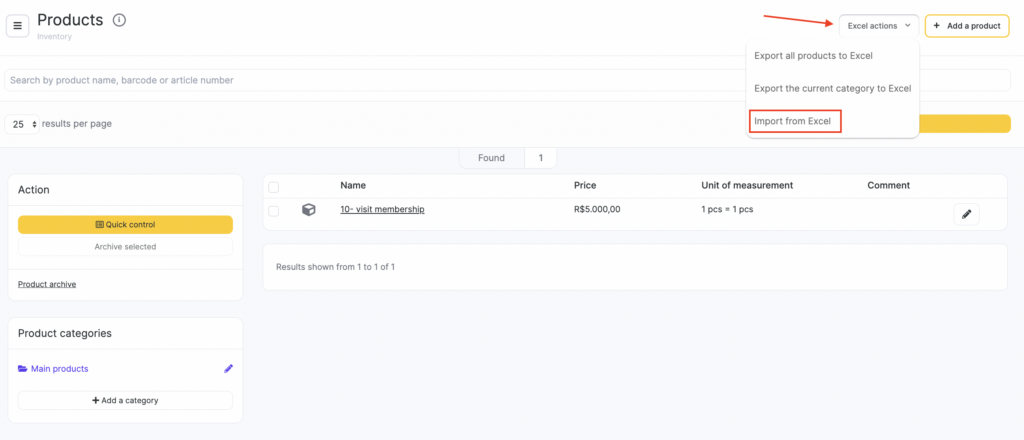Viewport: 1024px width, 440px height.
Task: Open the Product archive link
Action: (47, 284)
